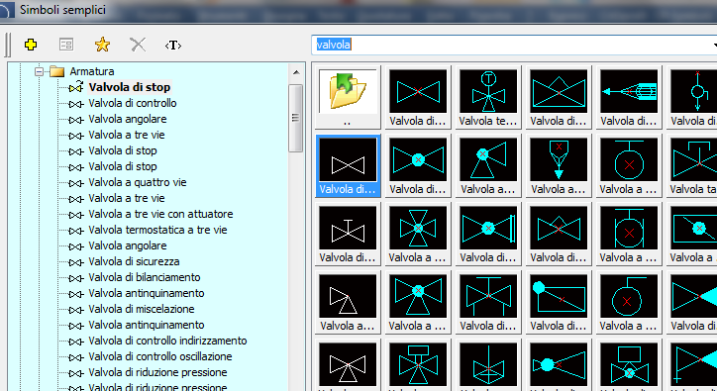Click the gray X delete icon

(138, 45)
